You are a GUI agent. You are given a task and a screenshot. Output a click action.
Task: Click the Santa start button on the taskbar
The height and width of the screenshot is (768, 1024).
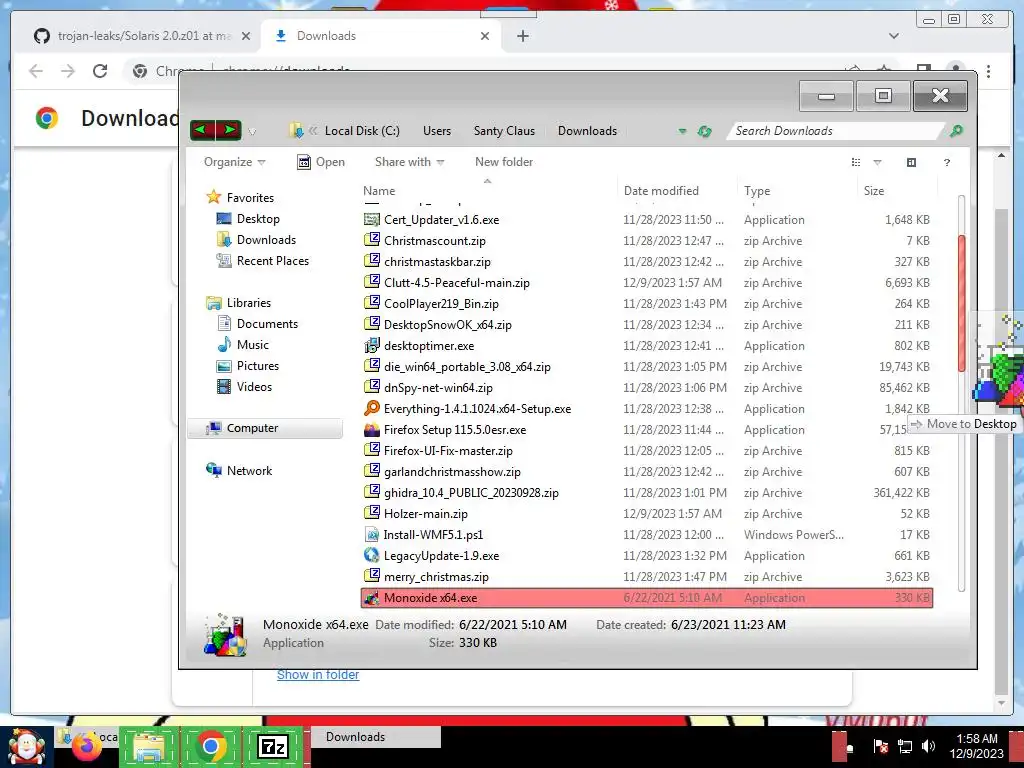pos(26,747)
